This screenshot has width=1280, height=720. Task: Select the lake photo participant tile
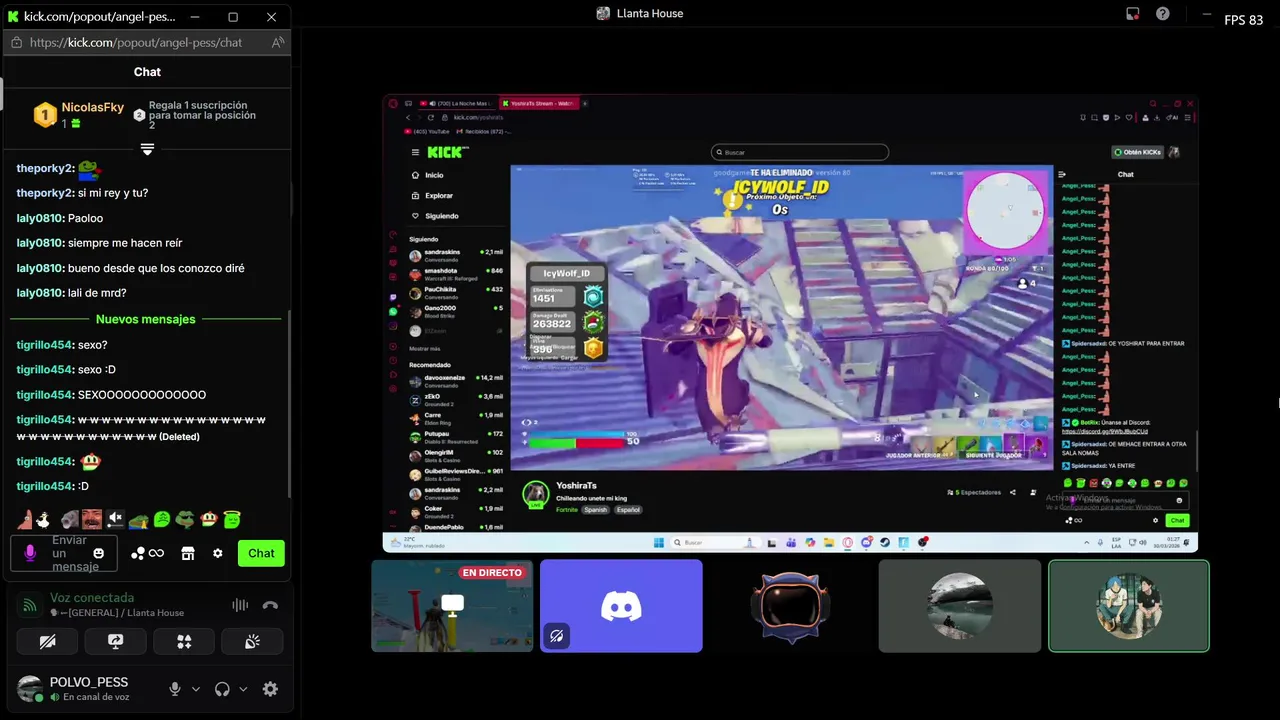click(959, 606)
